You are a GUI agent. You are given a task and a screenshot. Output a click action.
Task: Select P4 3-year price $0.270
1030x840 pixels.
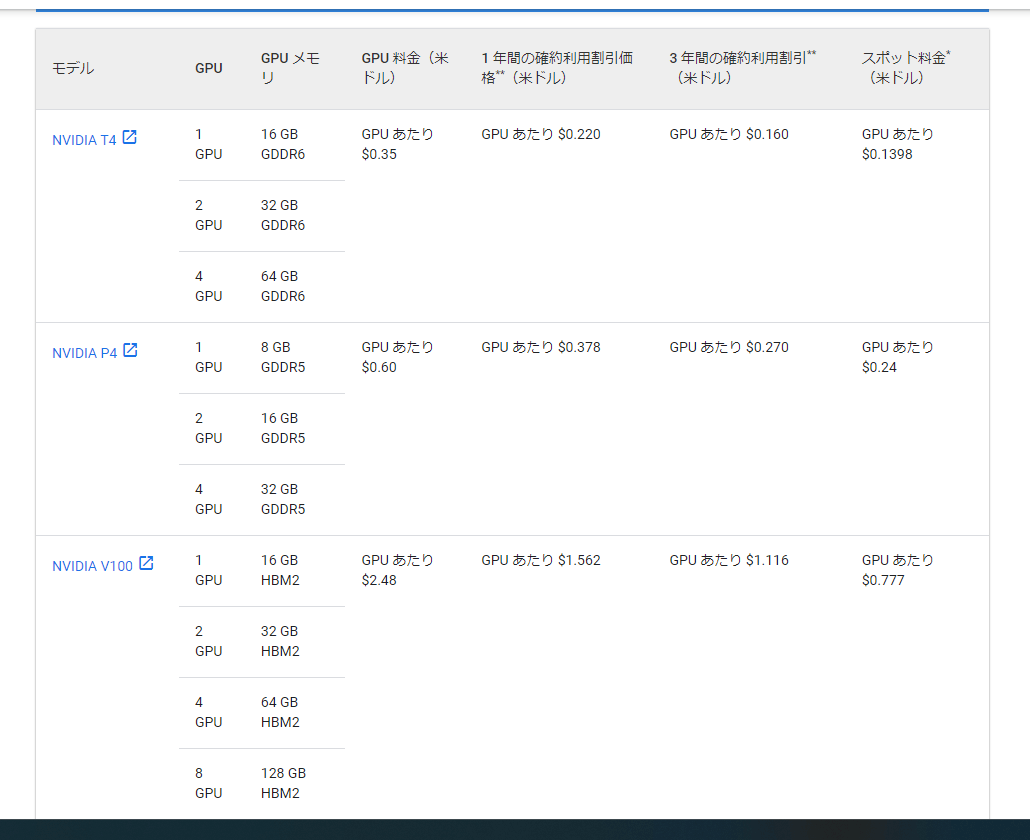tap(729, 347)
